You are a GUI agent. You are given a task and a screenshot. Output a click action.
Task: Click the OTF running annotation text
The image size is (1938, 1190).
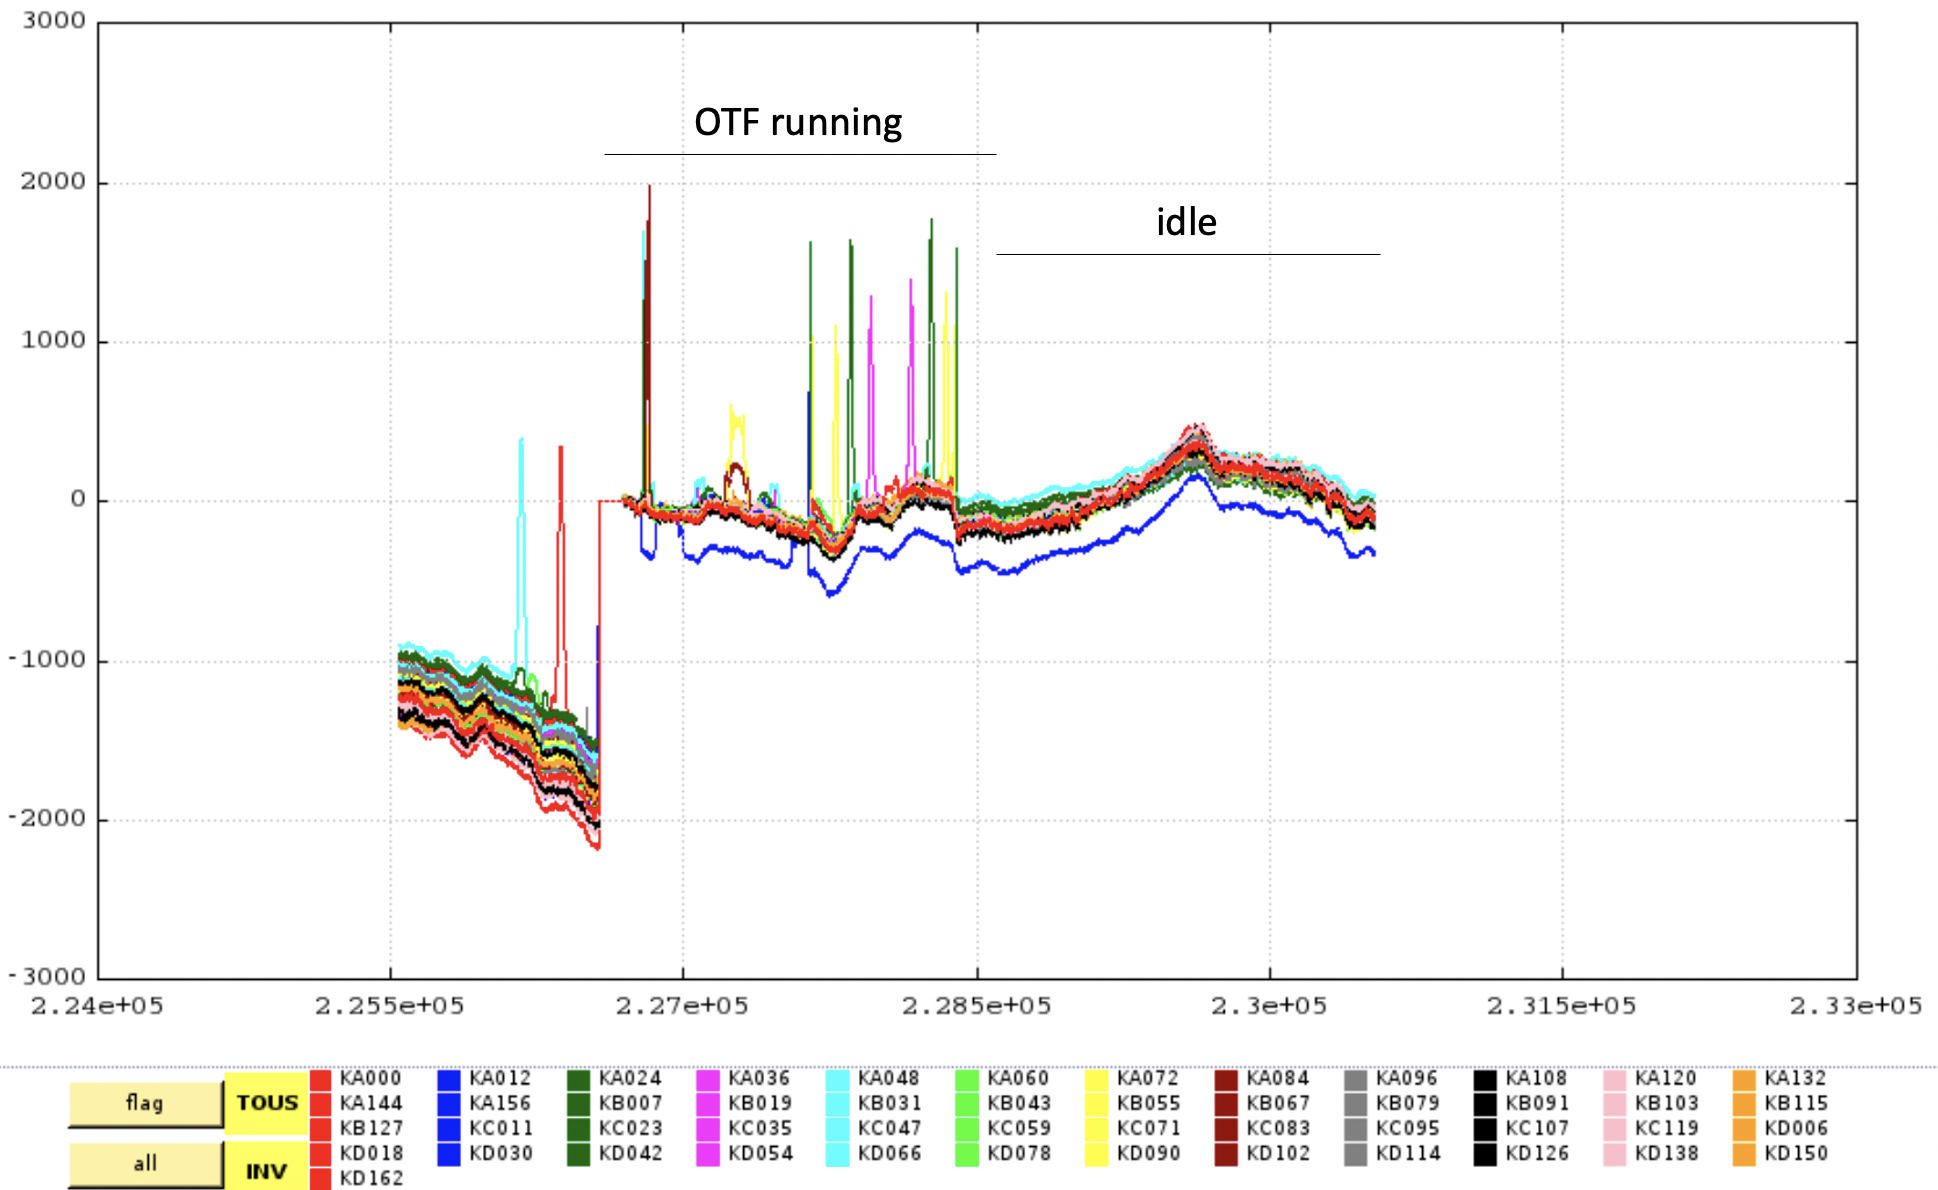798,122
